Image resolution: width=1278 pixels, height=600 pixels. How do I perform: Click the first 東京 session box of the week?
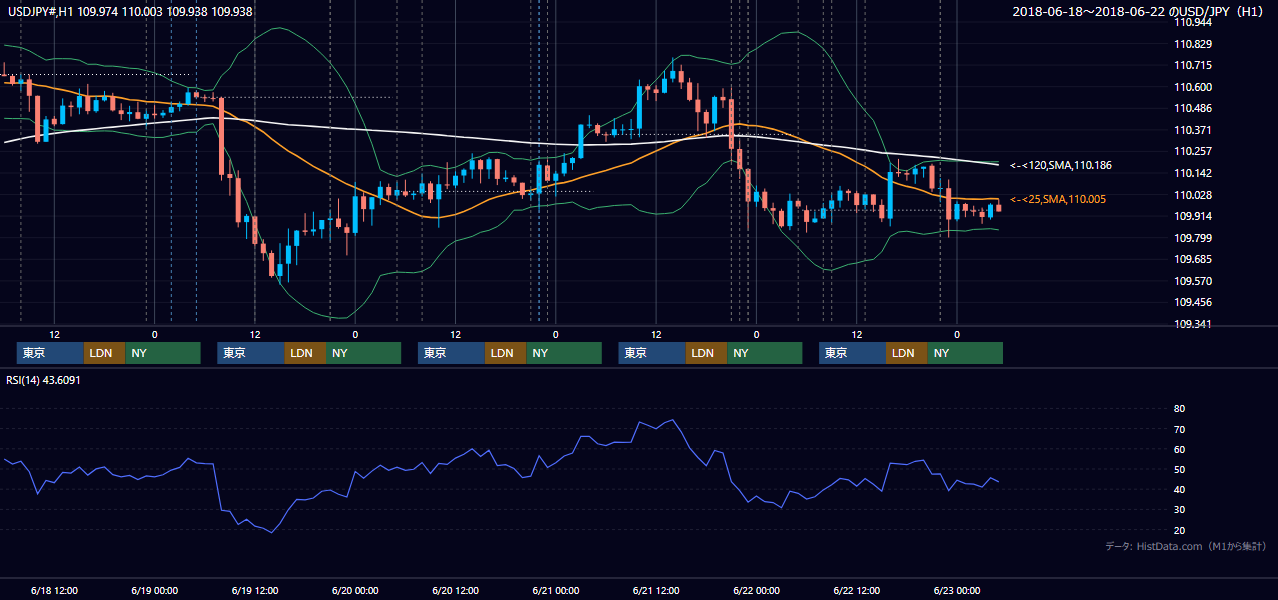(x=50, y=353)
